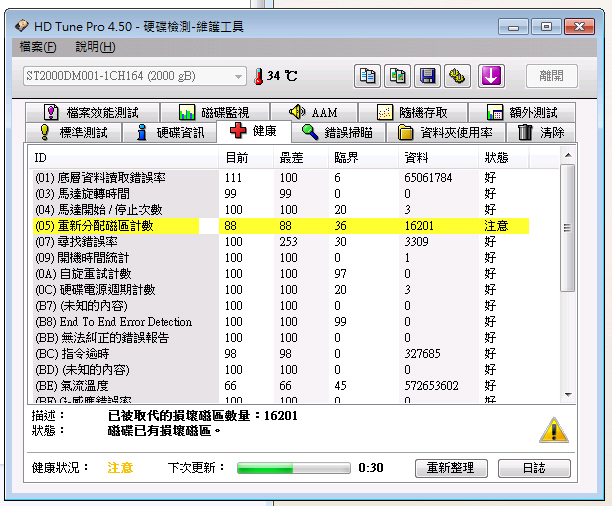Viewport: 612px width, 506px height.
Task: Click the orange 注意 health status text
Action: pos(120,468)
